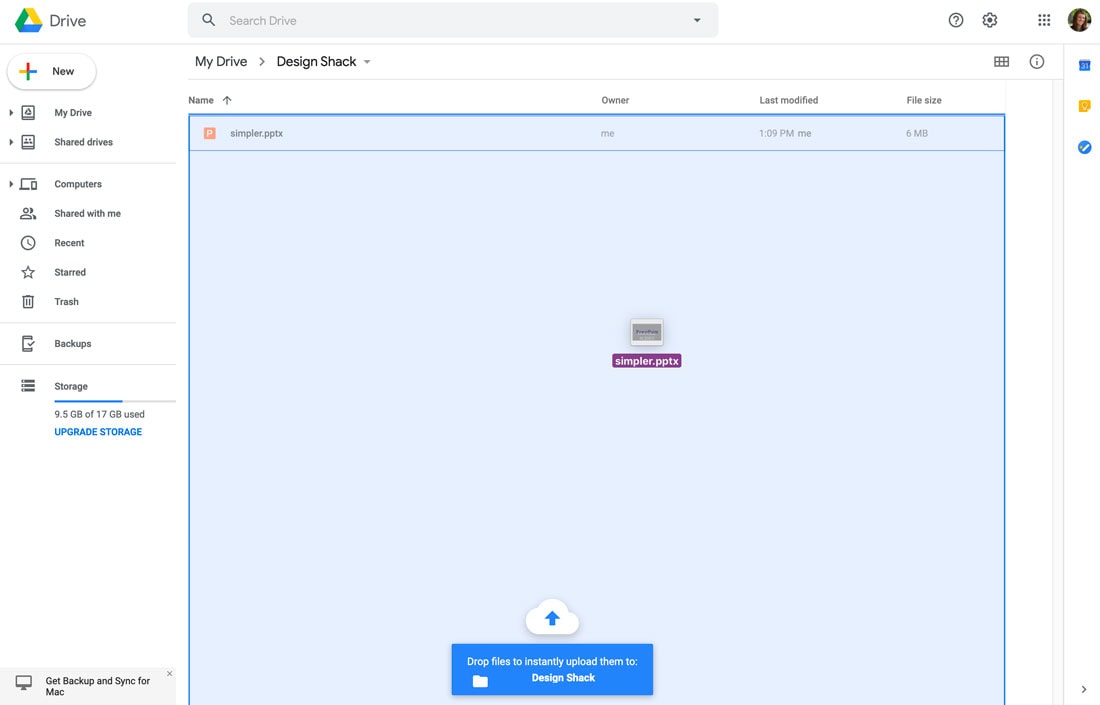
Task: Click the Last modified column header
Action: click(789, 100)
